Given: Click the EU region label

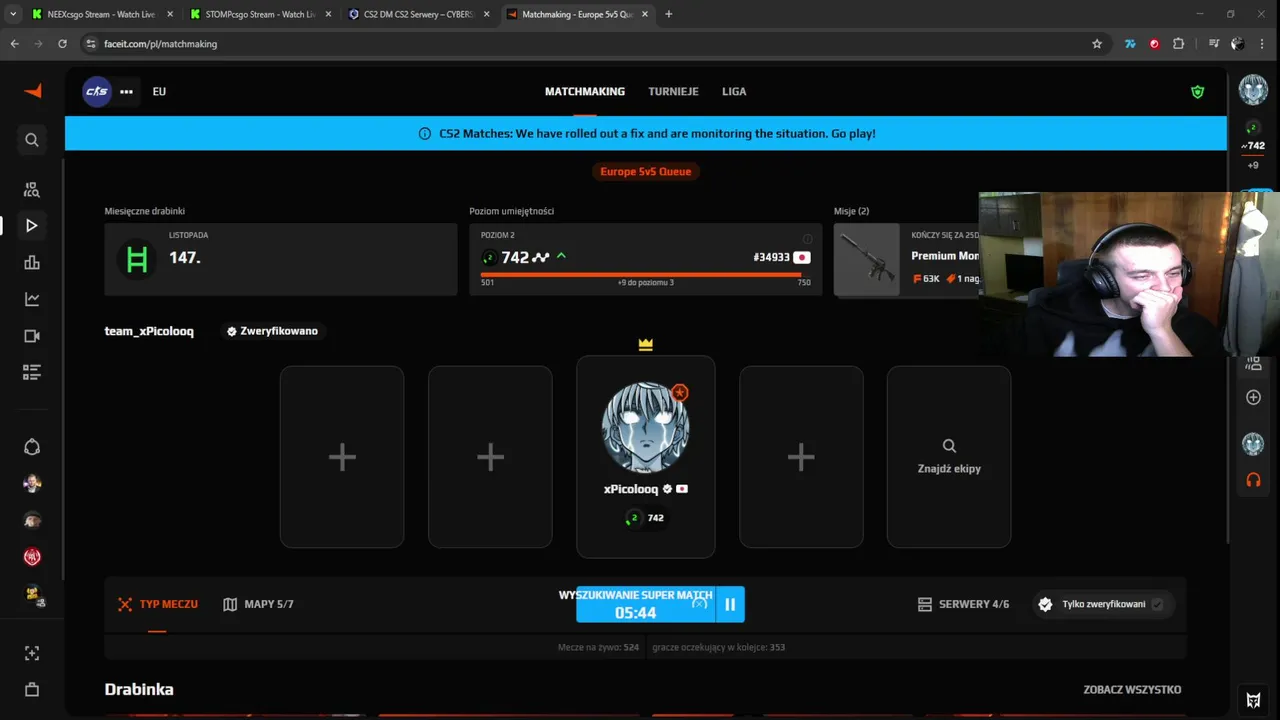Looking at the screenshot, I should click(159, 91).
